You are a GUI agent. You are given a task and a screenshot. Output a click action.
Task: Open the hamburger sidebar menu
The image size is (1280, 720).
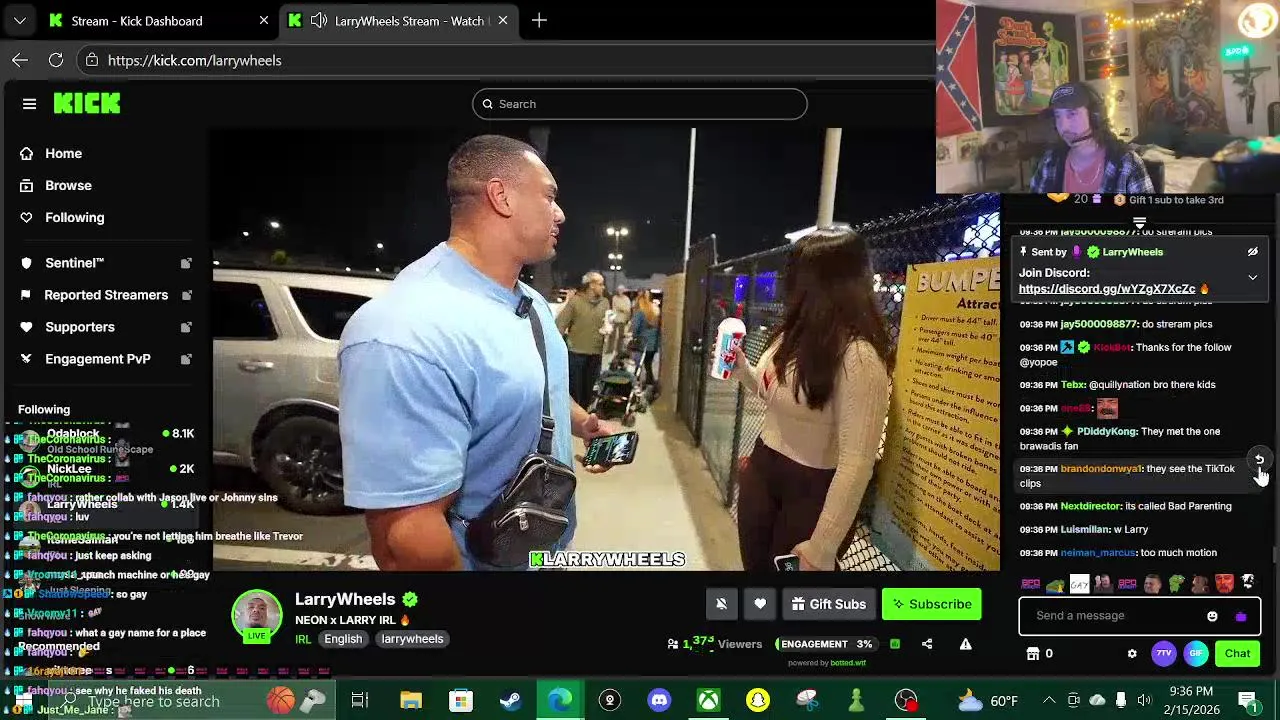pyautogui.click(x=29, y=104)
